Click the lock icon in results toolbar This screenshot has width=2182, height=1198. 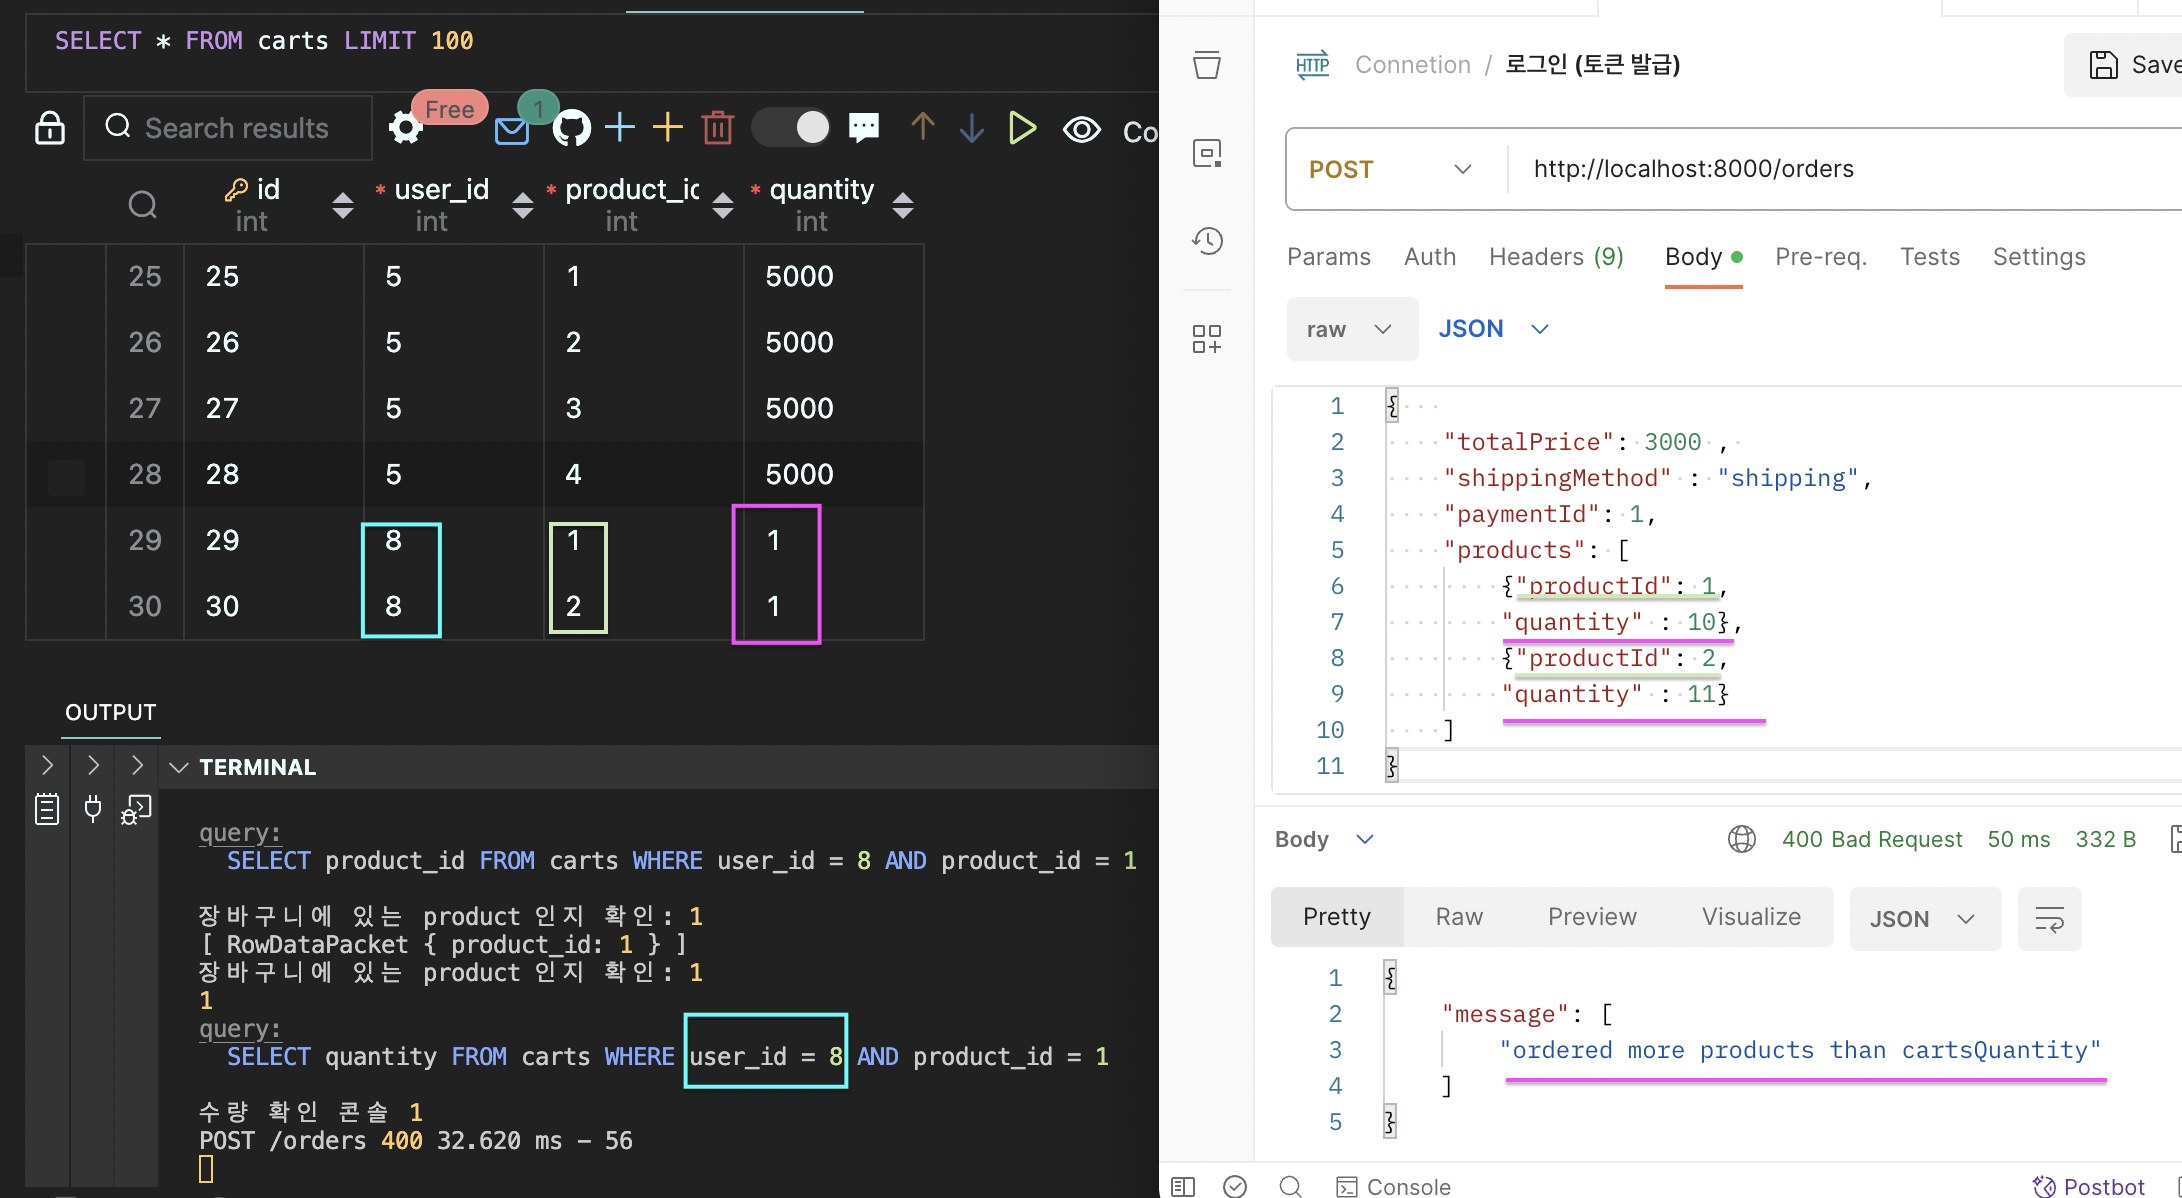click(50, 128)
